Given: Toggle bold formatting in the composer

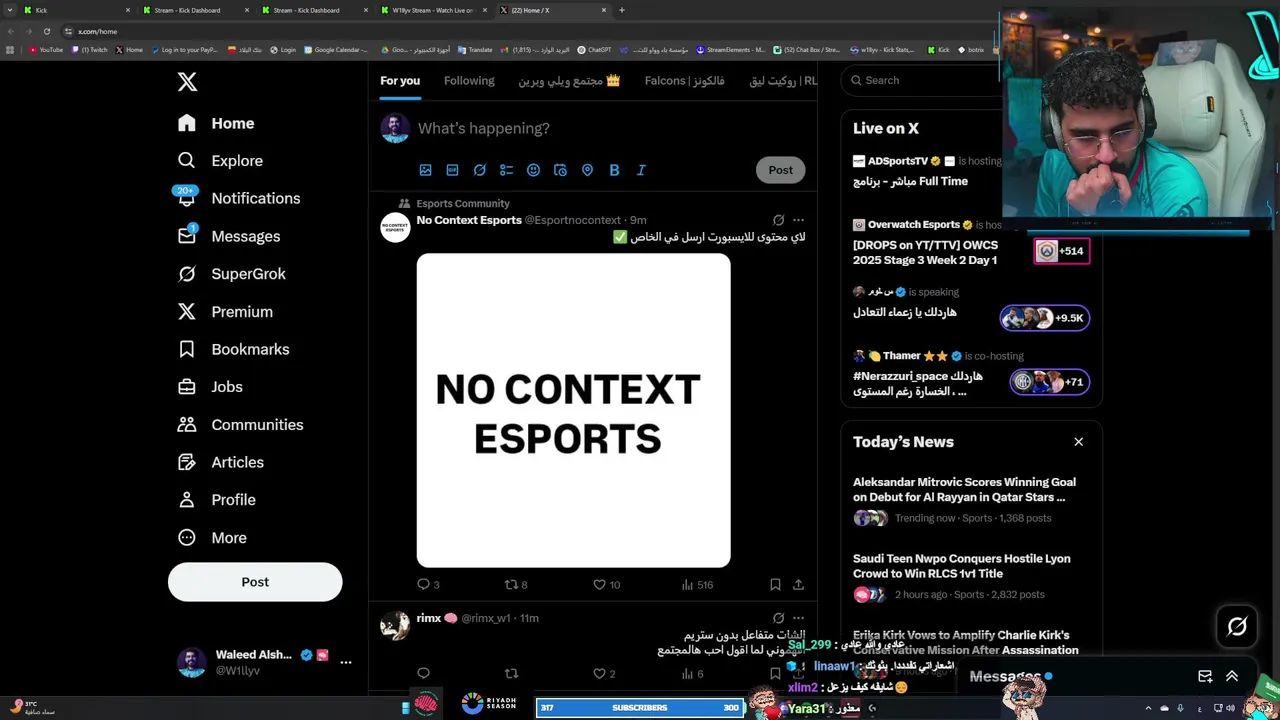Looking at the screenshot, I should pyautogui.click(x=614, y=170).
